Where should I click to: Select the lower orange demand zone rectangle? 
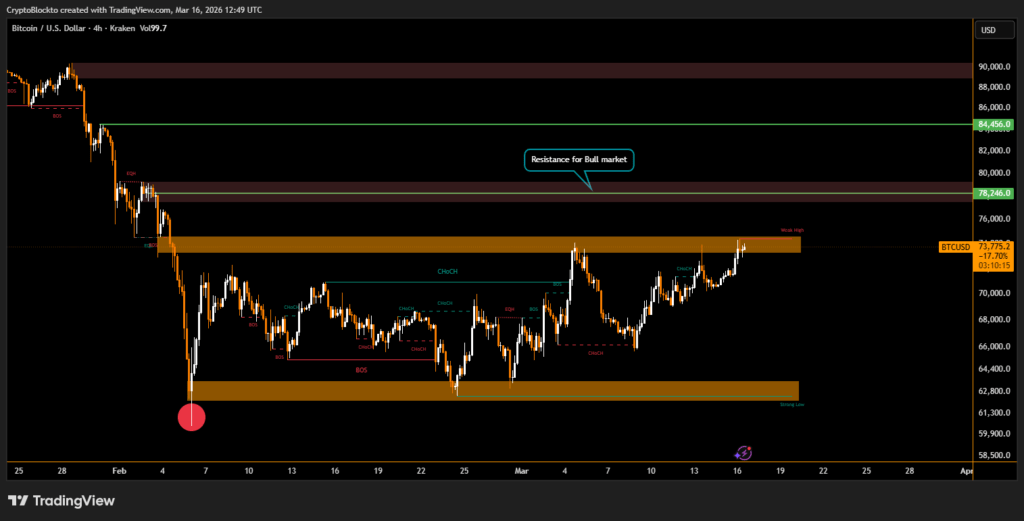(x=495, y=390)
